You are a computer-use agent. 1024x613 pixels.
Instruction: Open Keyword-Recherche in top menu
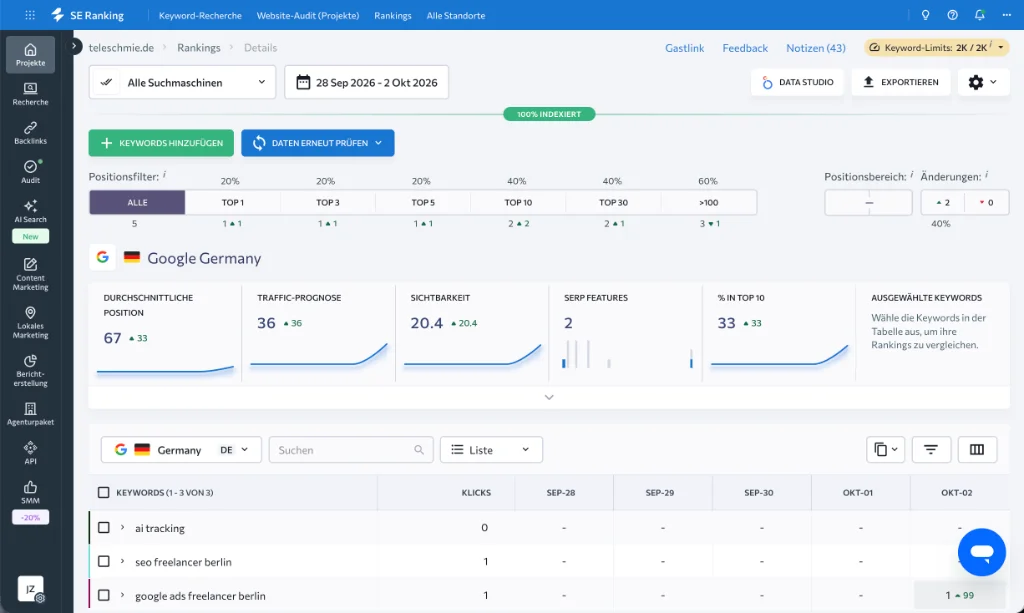(x=200, y=15)
